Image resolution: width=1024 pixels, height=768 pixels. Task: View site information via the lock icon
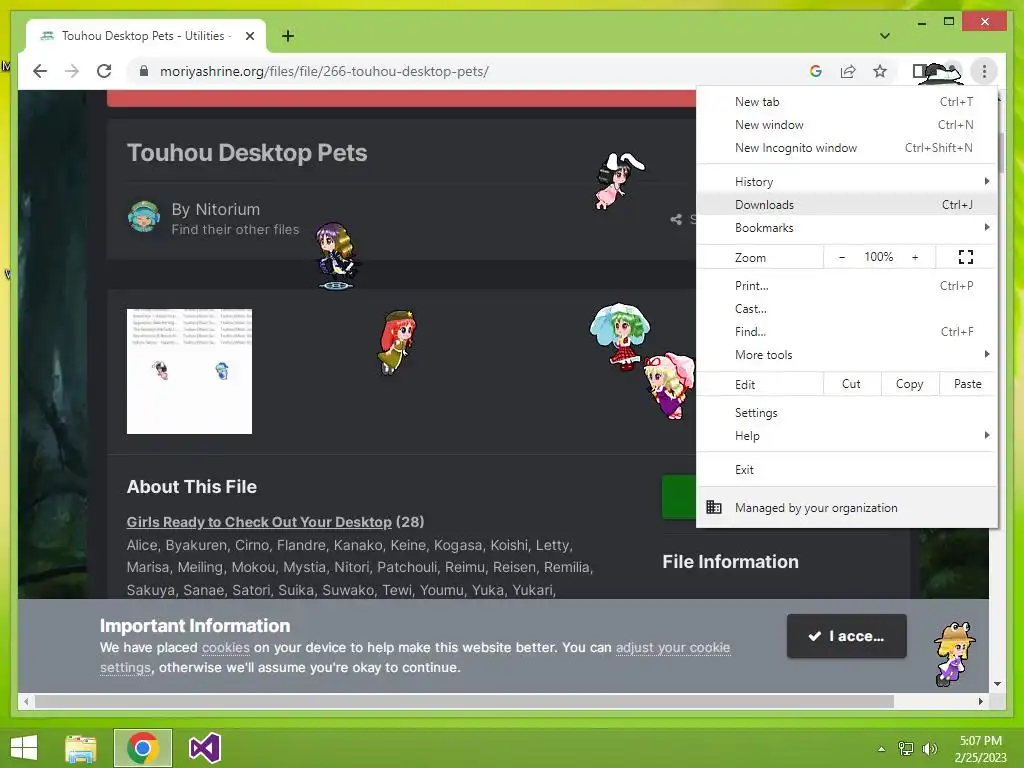point(144,71)
